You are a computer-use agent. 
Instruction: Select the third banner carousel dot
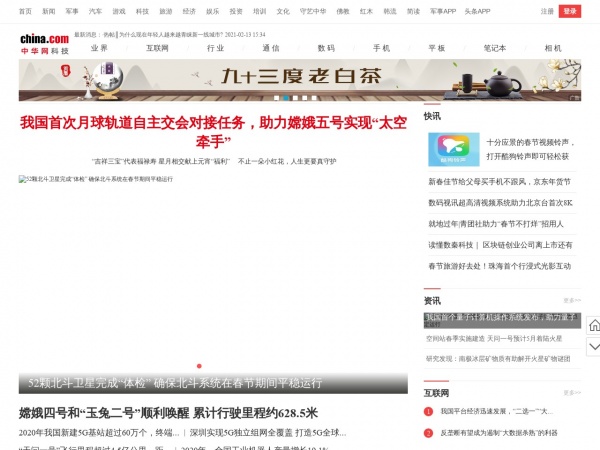[x=295, y=98]
